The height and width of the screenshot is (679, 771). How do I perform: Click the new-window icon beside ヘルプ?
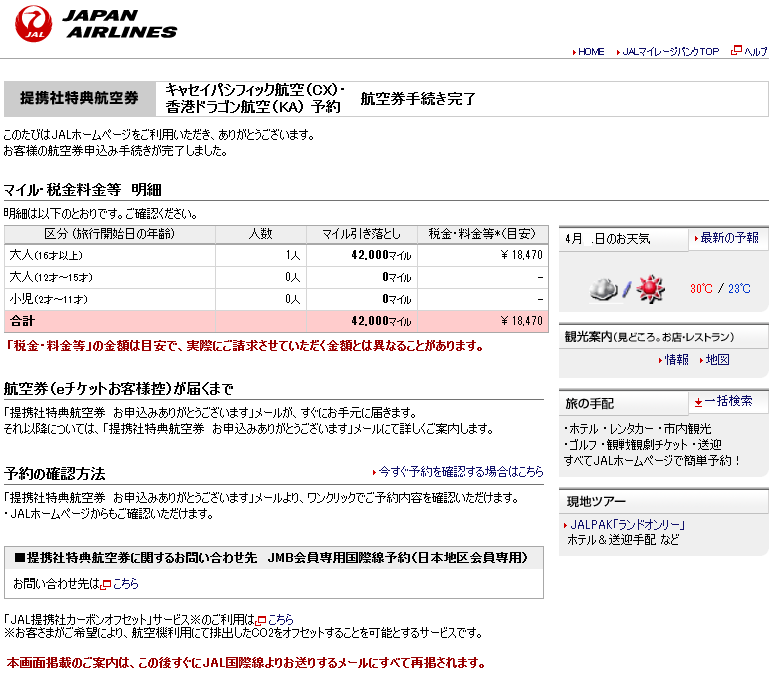pyautogui.click(x=736, y=50)
